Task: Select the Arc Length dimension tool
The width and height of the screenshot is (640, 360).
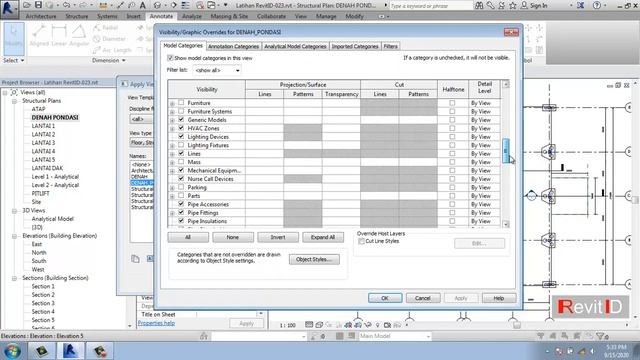Action: click(112, 50)
